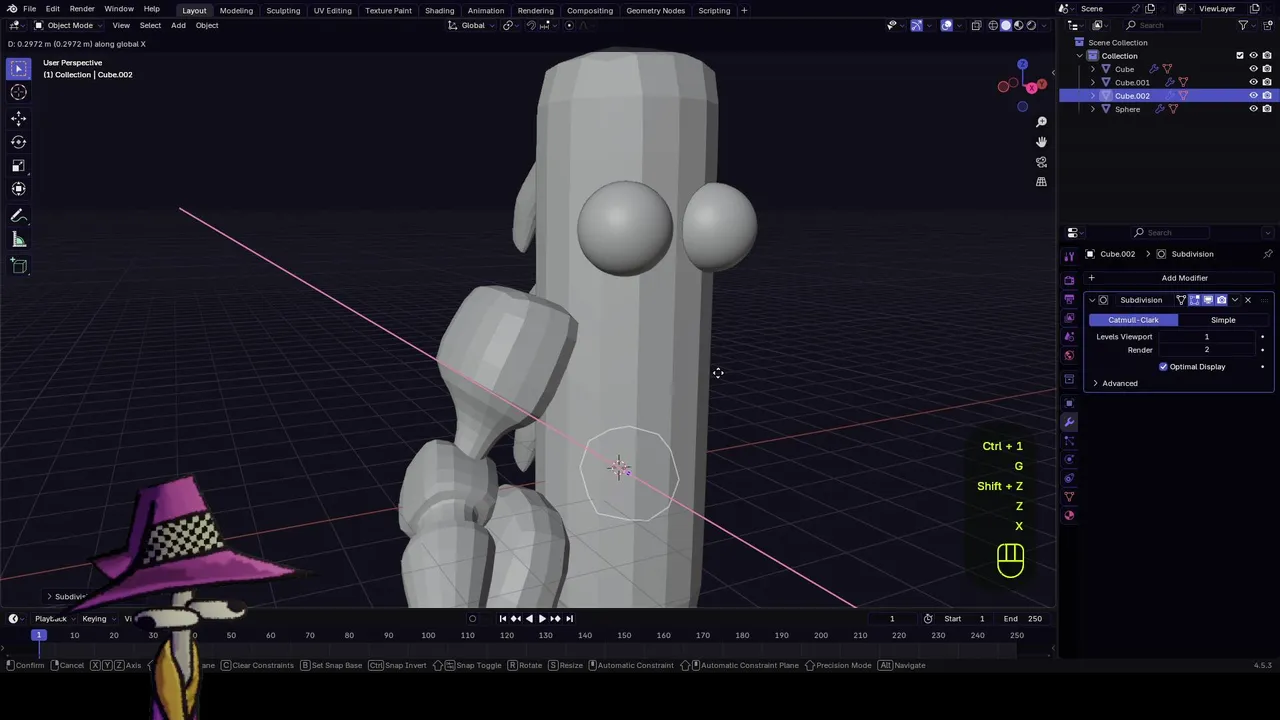This screenshot has width=1280, height=720.
Task: Disable Cube.002 render camera icon
Action: (1267, 96)
